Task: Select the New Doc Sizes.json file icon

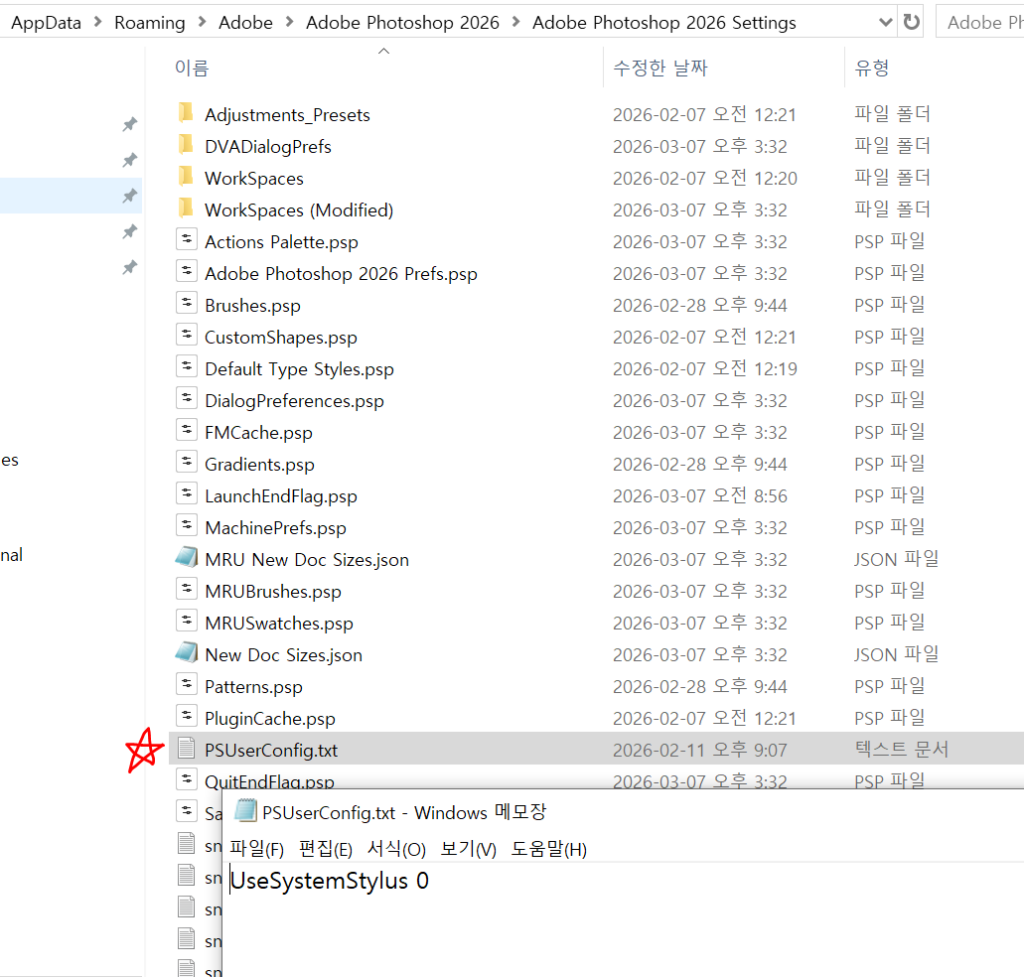Action: point(187,652)
